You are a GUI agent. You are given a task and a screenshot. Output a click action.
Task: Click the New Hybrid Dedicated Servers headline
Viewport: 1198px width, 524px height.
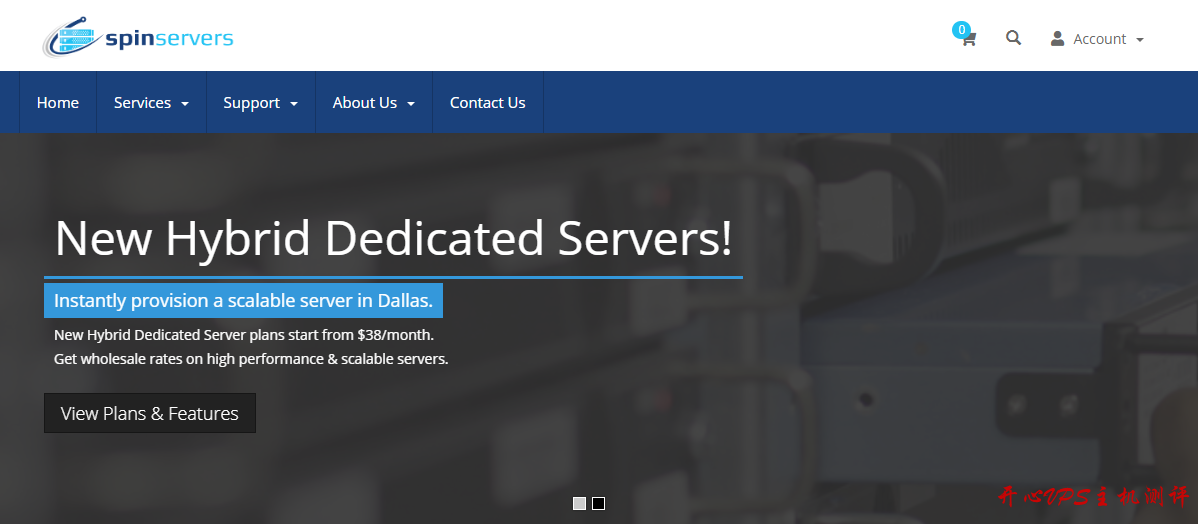[x=393, y=238]
